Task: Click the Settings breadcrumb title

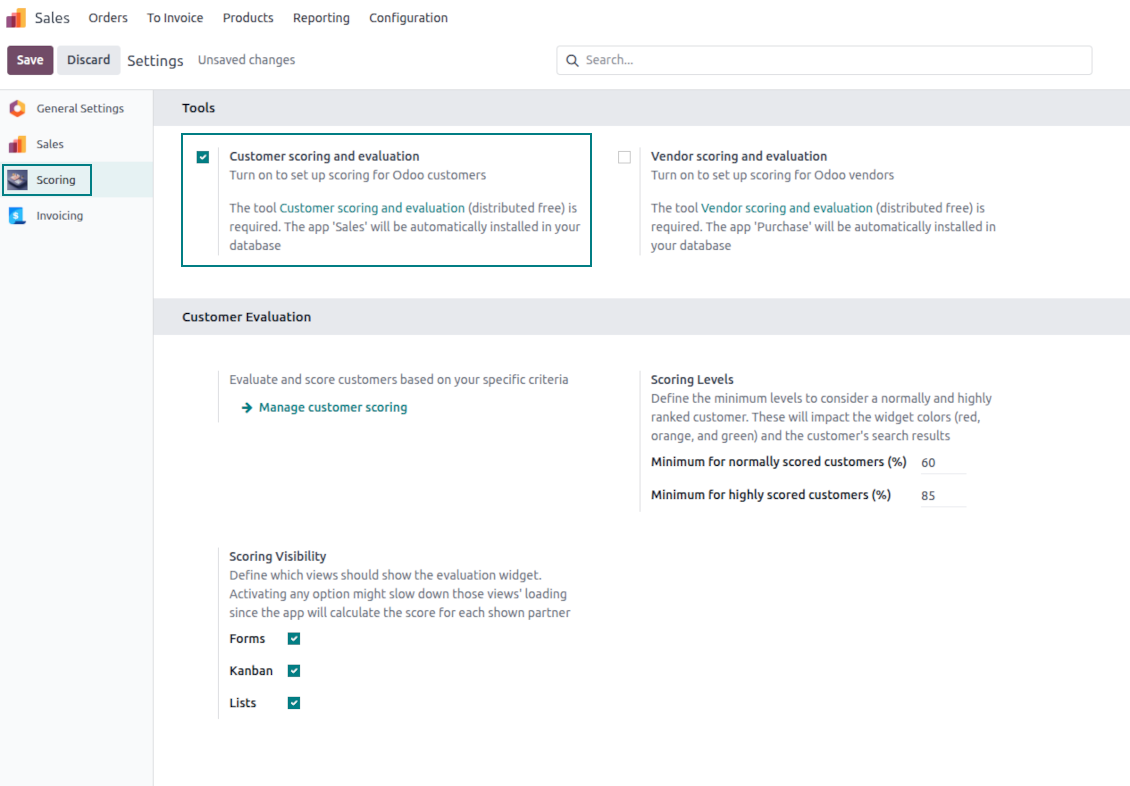Action: [x=156, y=61]
